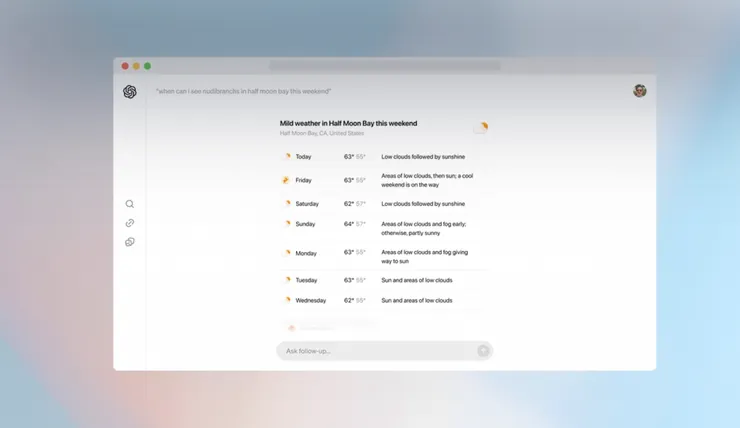Close the window with the red button
This screenshot has height=428, width=740.
[x=125, y=66]
